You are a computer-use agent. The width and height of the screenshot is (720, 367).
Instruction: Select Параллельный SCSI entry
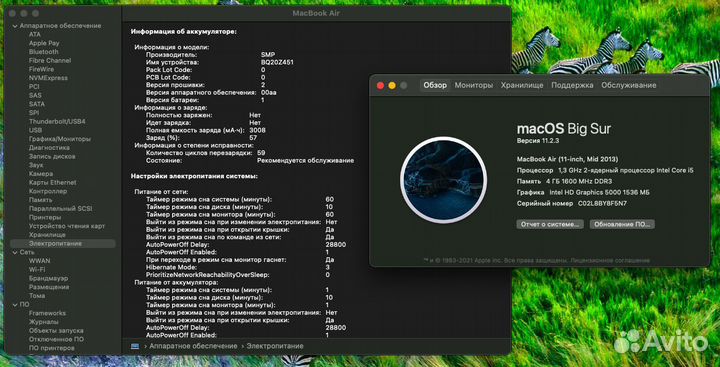point(60,209)
